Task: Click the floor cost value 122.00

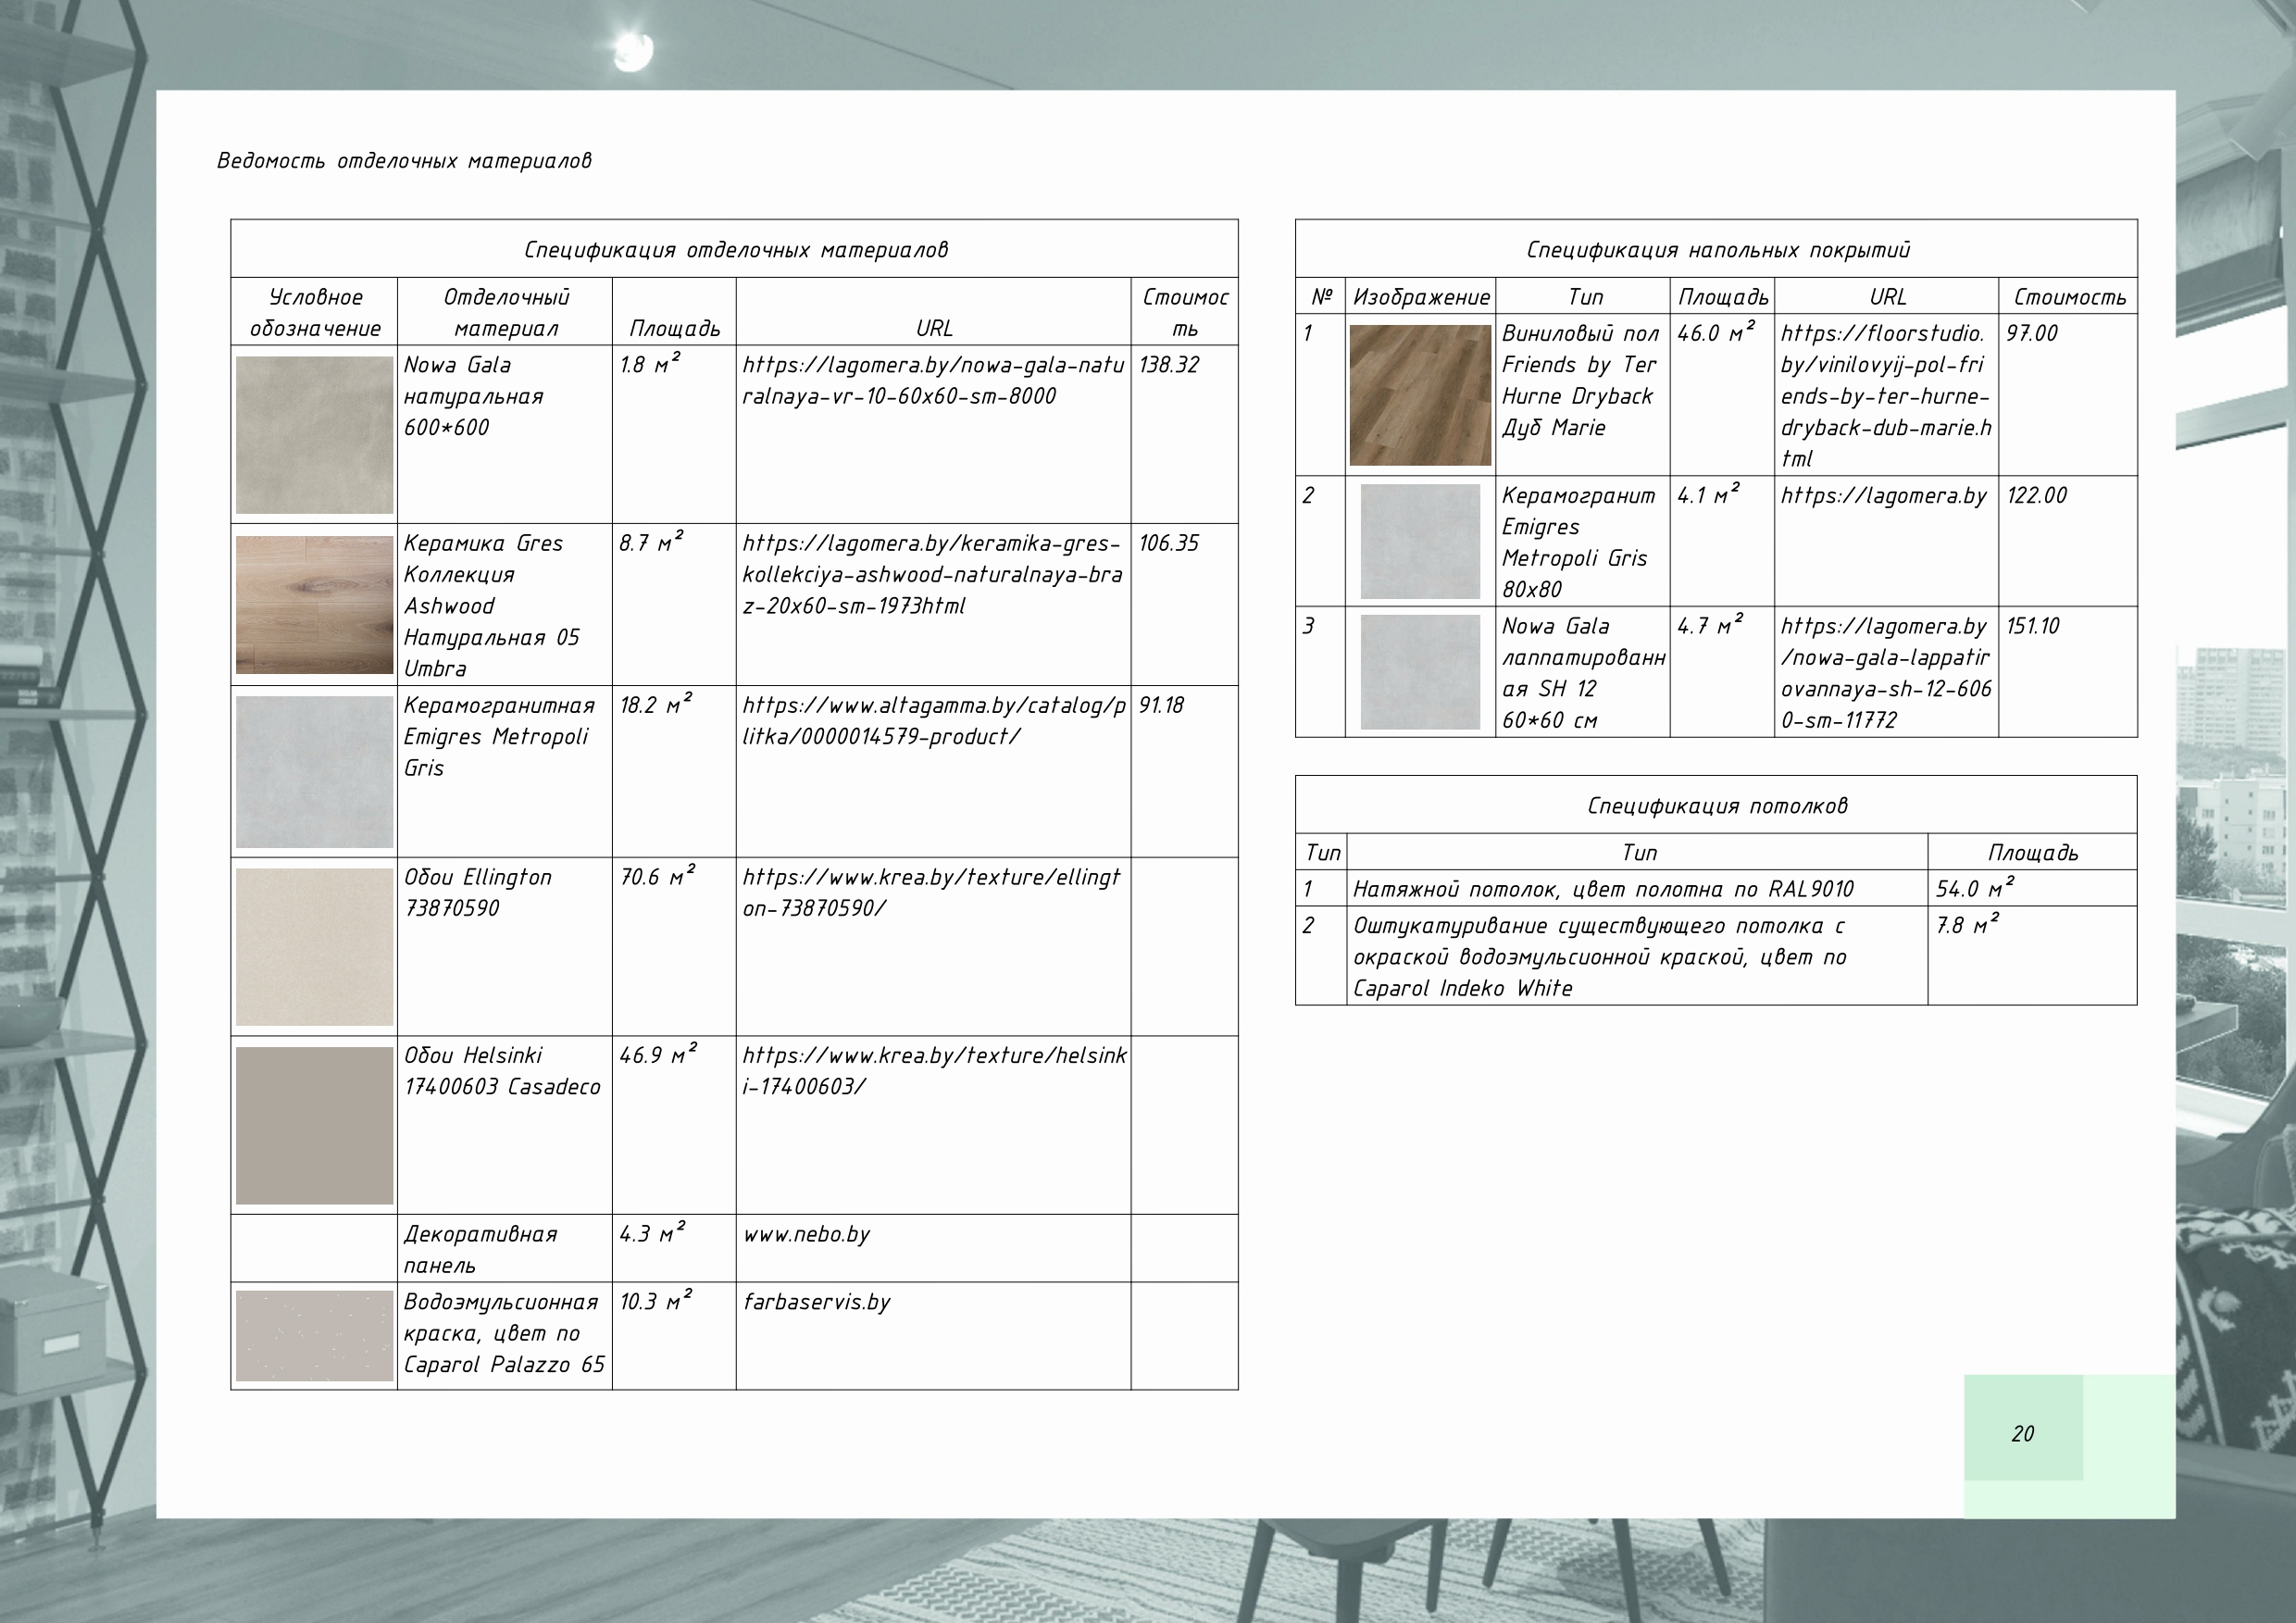Action: [x=2036, y=495]
